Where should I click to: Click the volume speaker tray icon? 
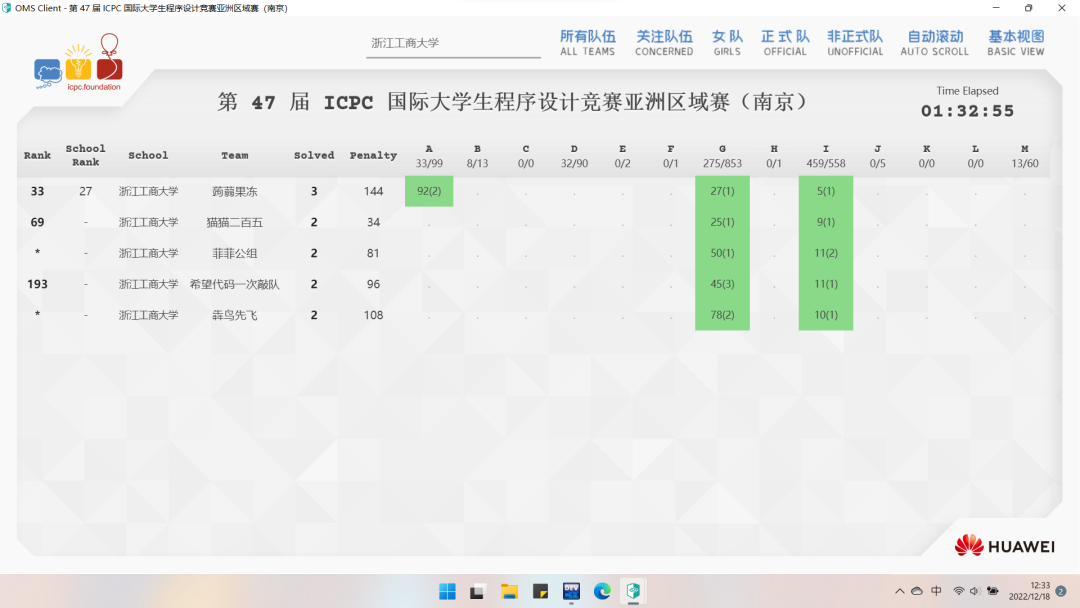point(975,591)
